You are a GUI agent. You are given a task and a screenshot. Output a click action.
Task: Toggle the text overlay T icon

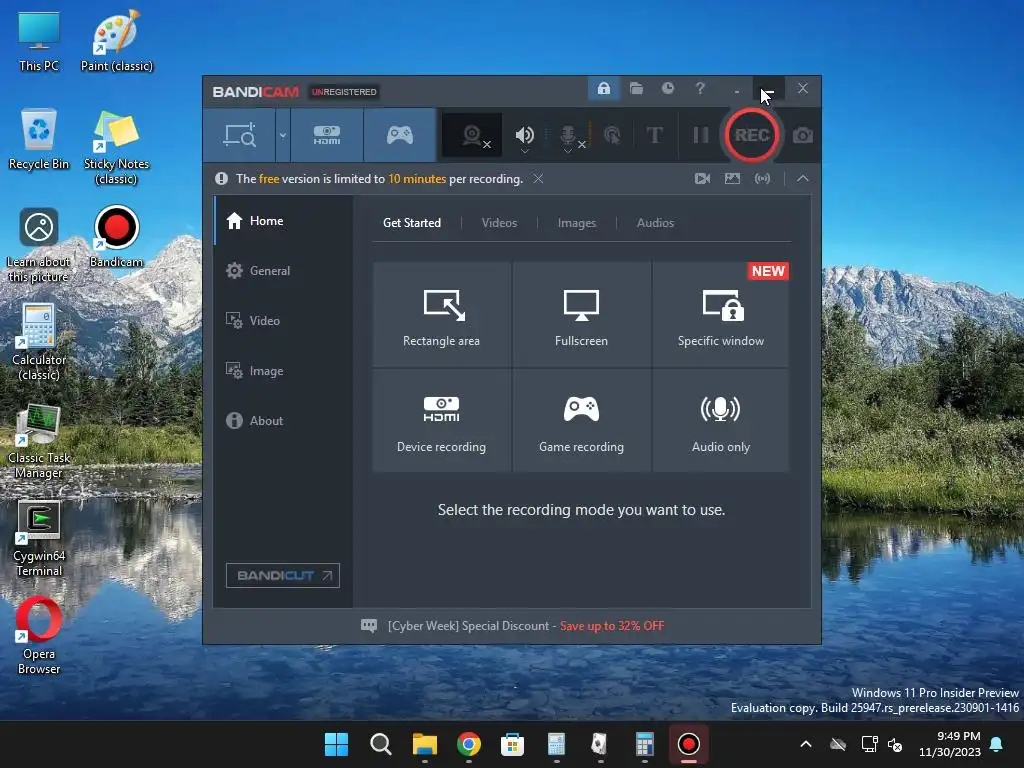(x=654, y=135)
